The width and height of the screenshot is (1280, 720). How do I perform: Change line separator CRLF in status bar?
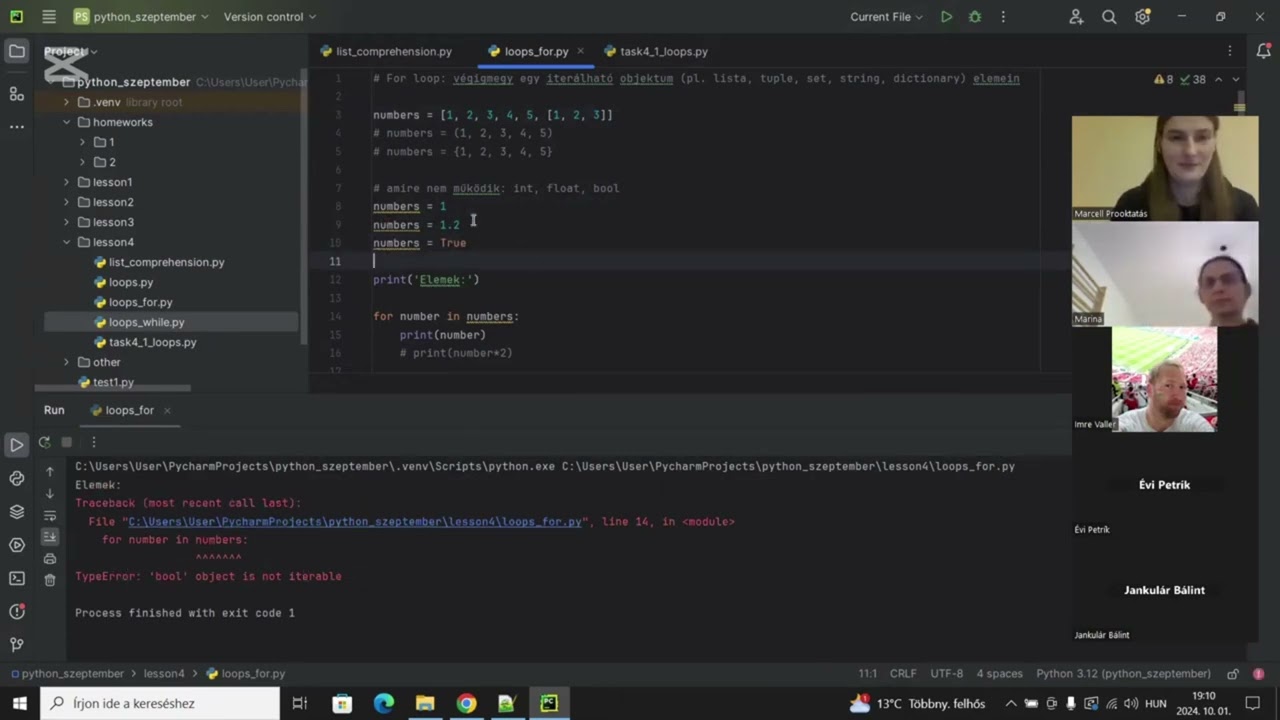click(903, 674)
